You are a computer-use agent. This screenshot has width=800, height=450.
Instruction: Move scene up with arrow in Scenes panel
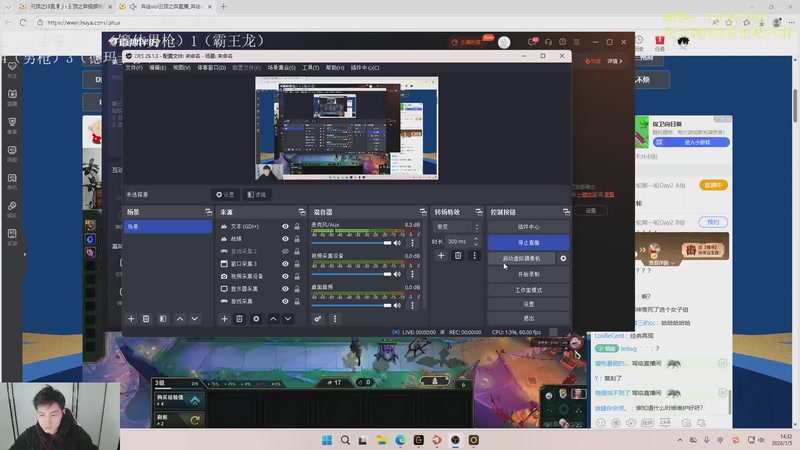coord(180,319)
